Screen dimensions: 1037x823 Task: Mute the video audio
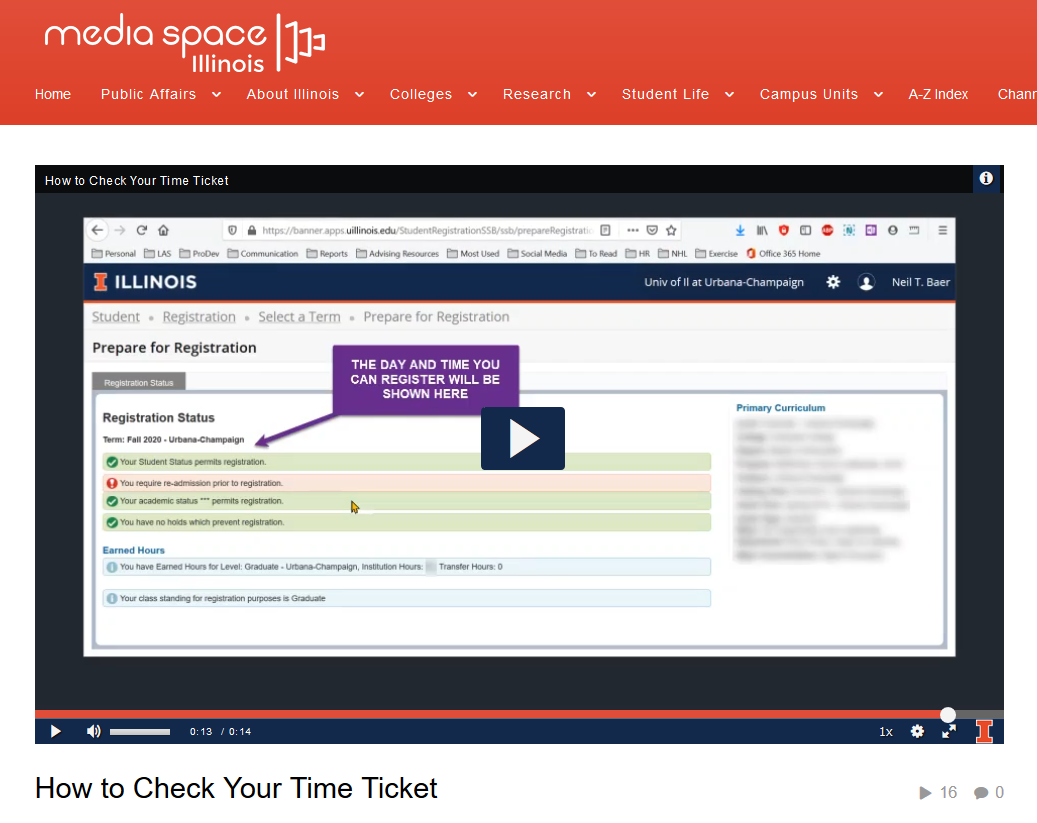point(93,731)
